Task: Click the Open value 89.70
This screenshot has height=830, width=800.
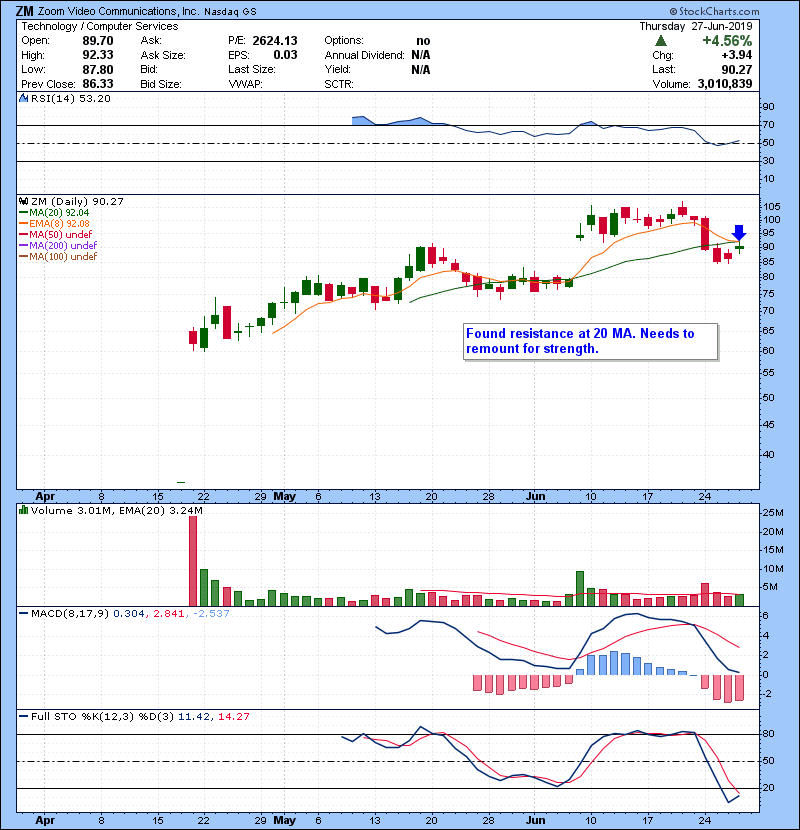Action: coord(98,41)
